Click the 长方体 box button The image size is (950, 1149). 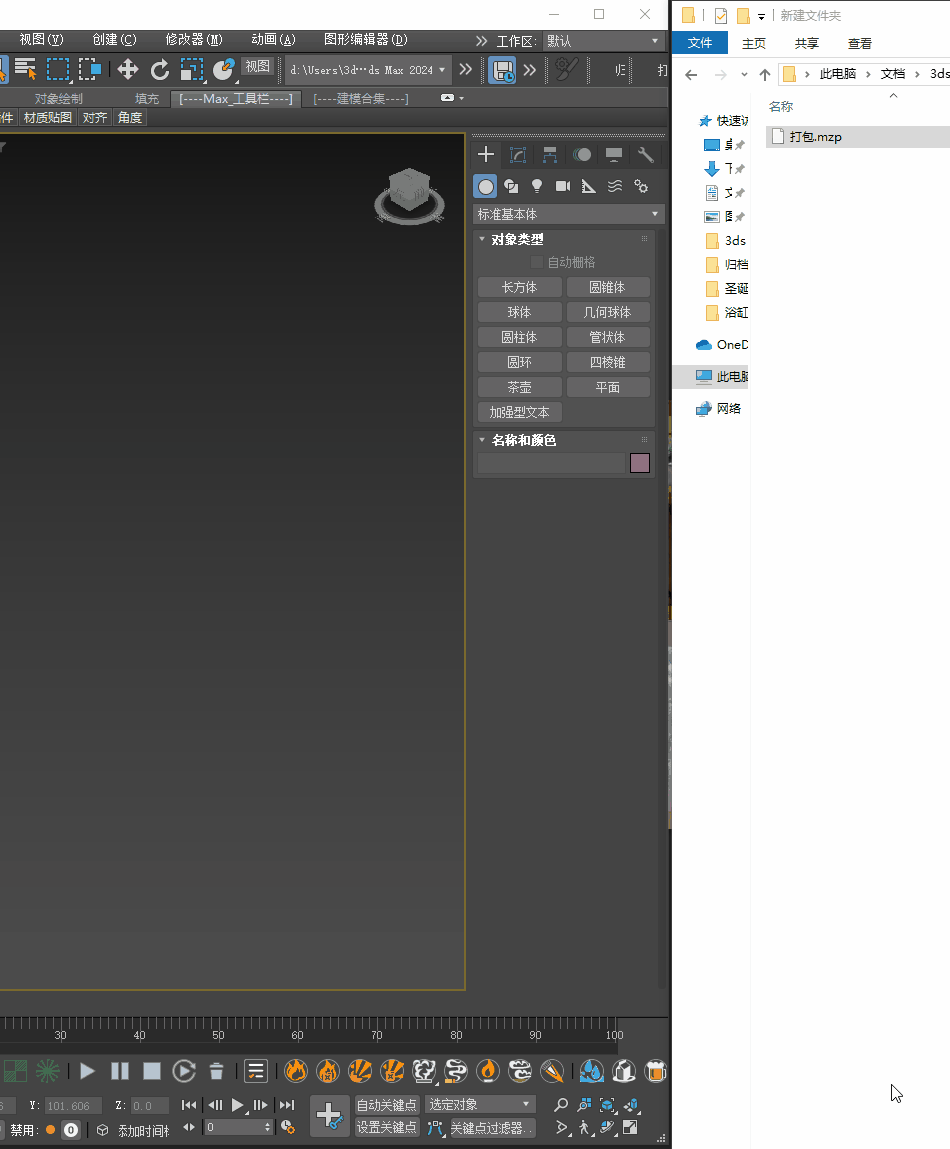[x=519, y=287]
